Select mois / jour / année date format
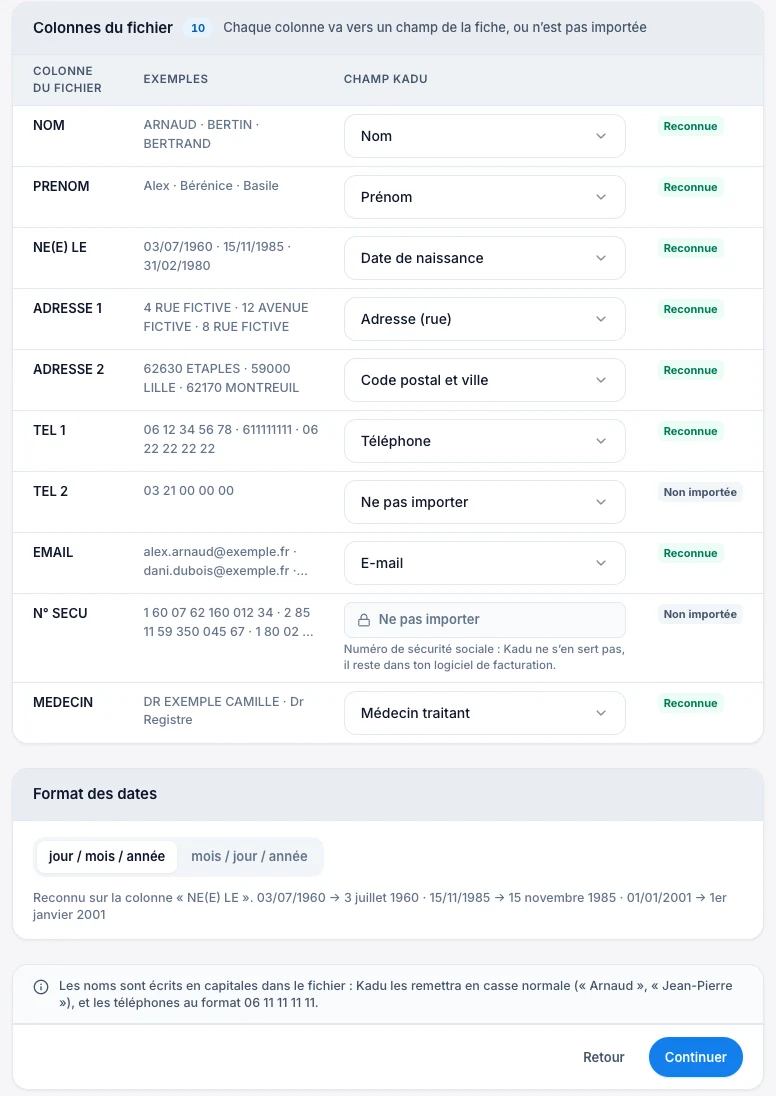Image resolution: width=776 pixels, height=1096 pixels. tap(250, 856)
